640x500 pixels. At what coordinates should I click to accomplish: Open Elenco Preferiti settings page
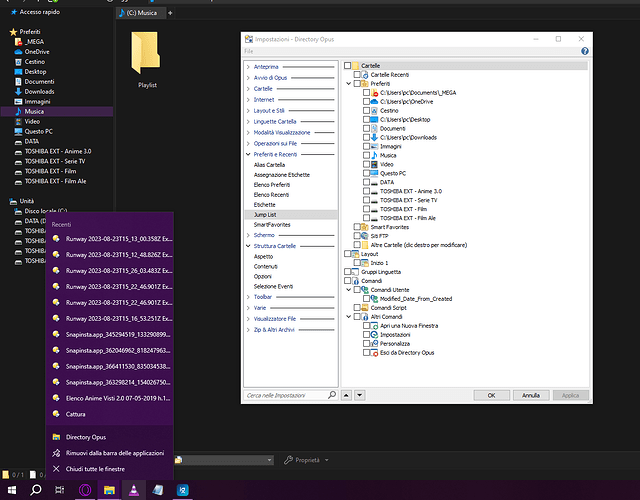coord(272,185)
